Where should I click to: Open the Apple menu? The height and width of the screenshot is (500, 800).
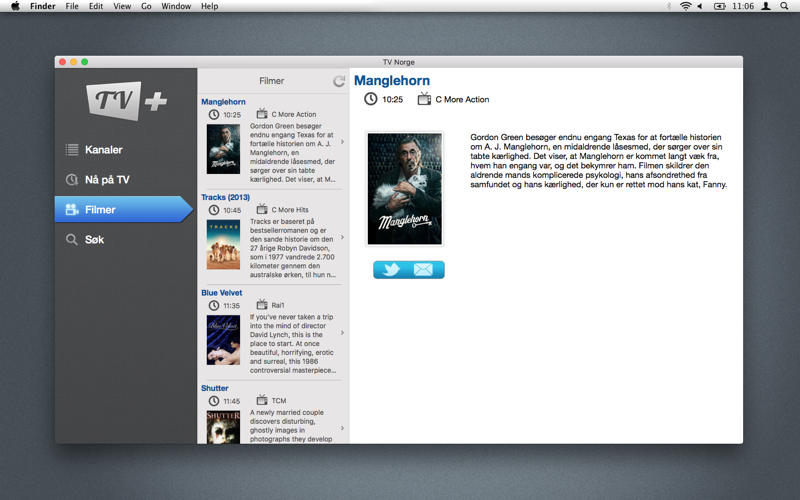click(15, 6)
